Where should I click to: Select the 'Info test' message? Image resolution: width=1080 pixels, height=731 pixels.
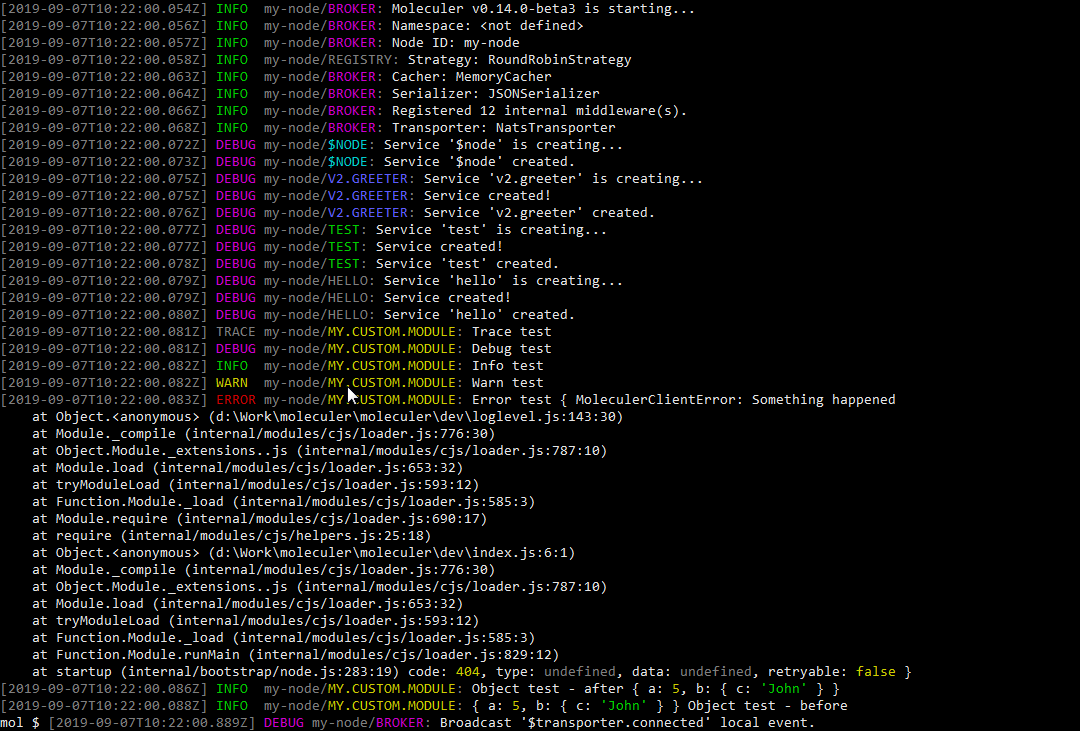pos(508,366)
